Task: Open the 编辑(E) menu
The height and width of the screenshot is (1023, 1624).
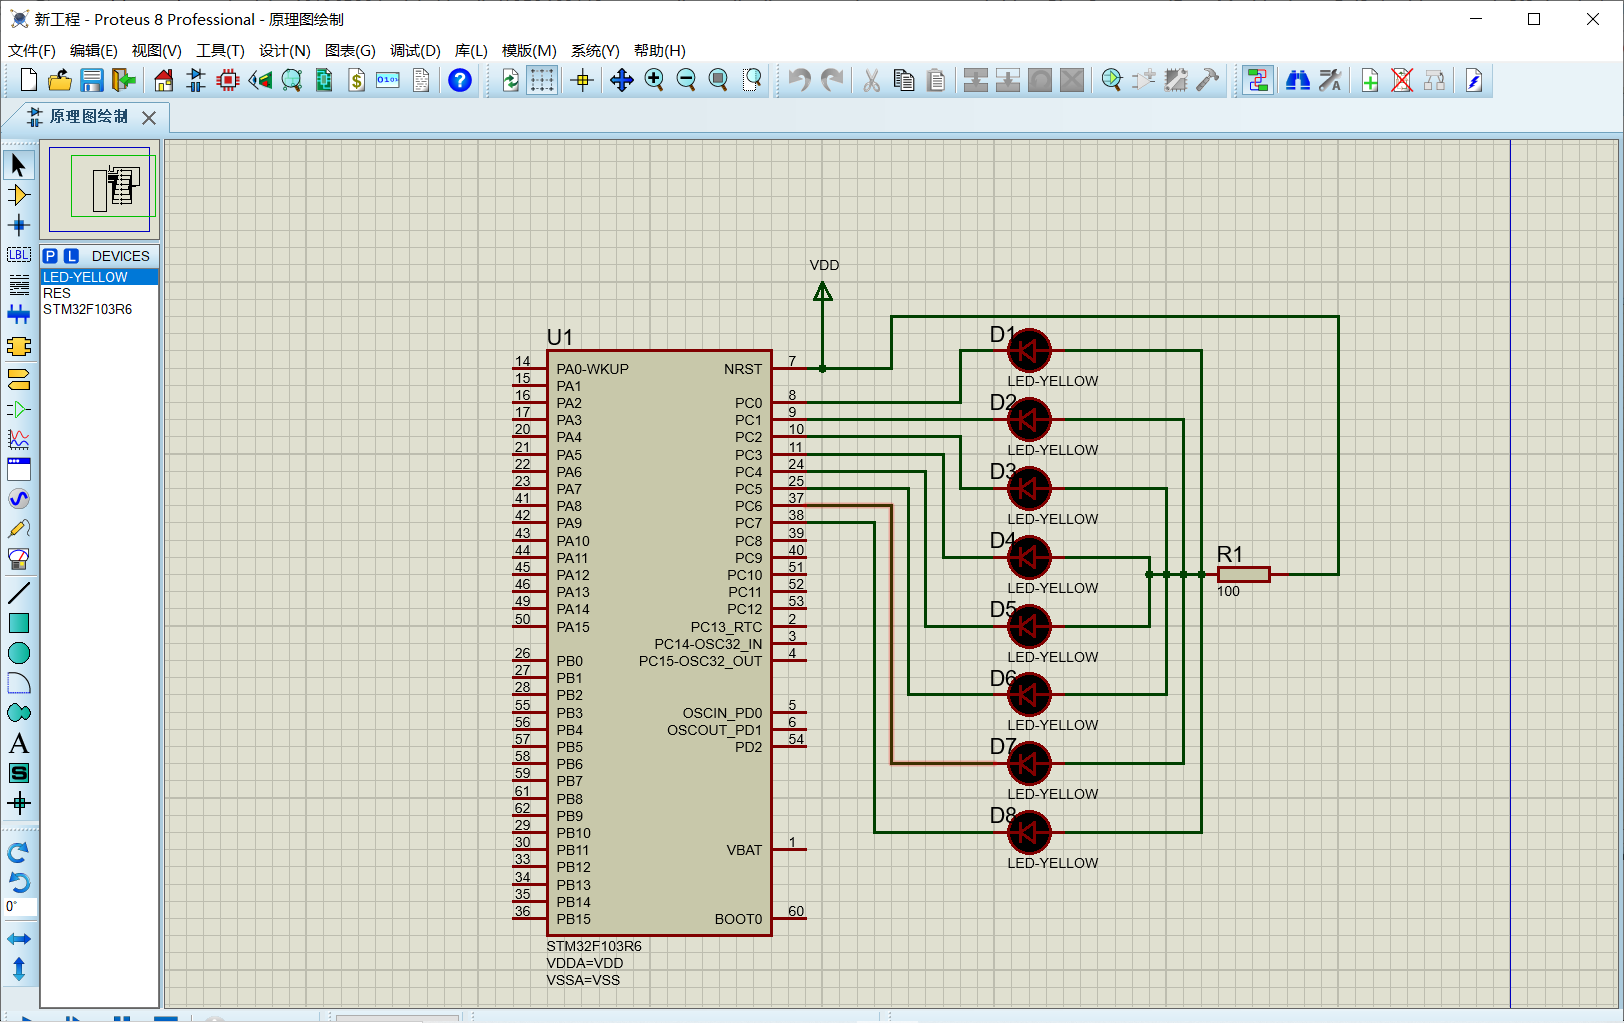Action: [x=94, y=51]
